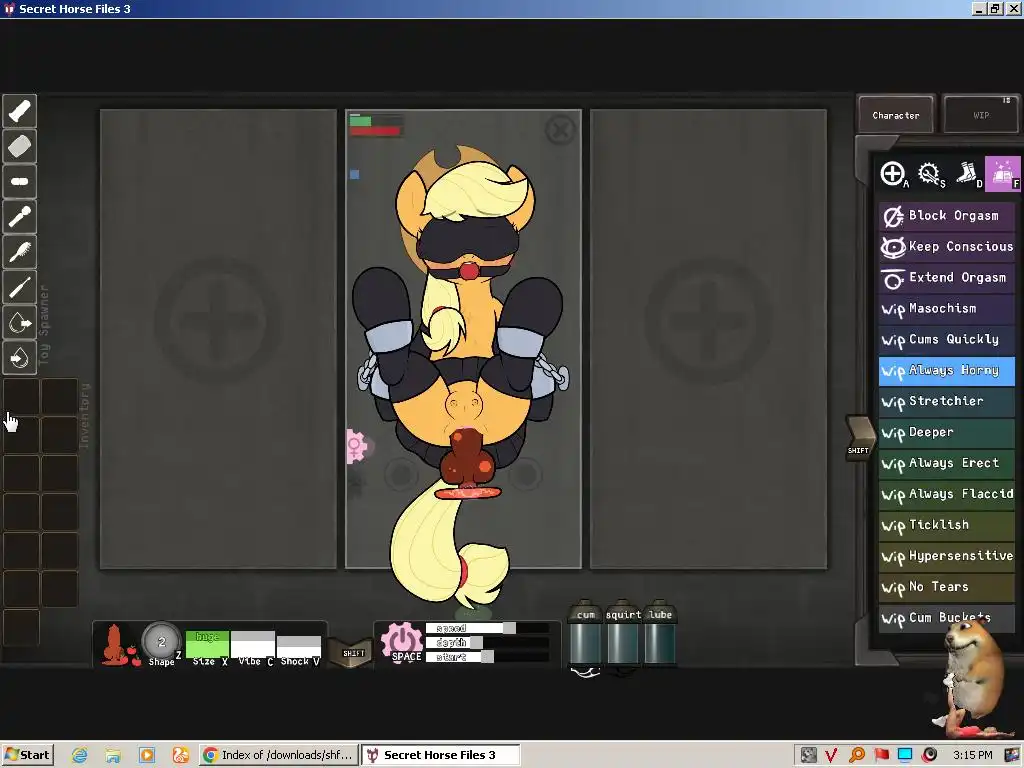Collapse the right panel with SHIFT arrow
Screen dimensions: 1024x768
pyautogui.click(x=859, y=438)
